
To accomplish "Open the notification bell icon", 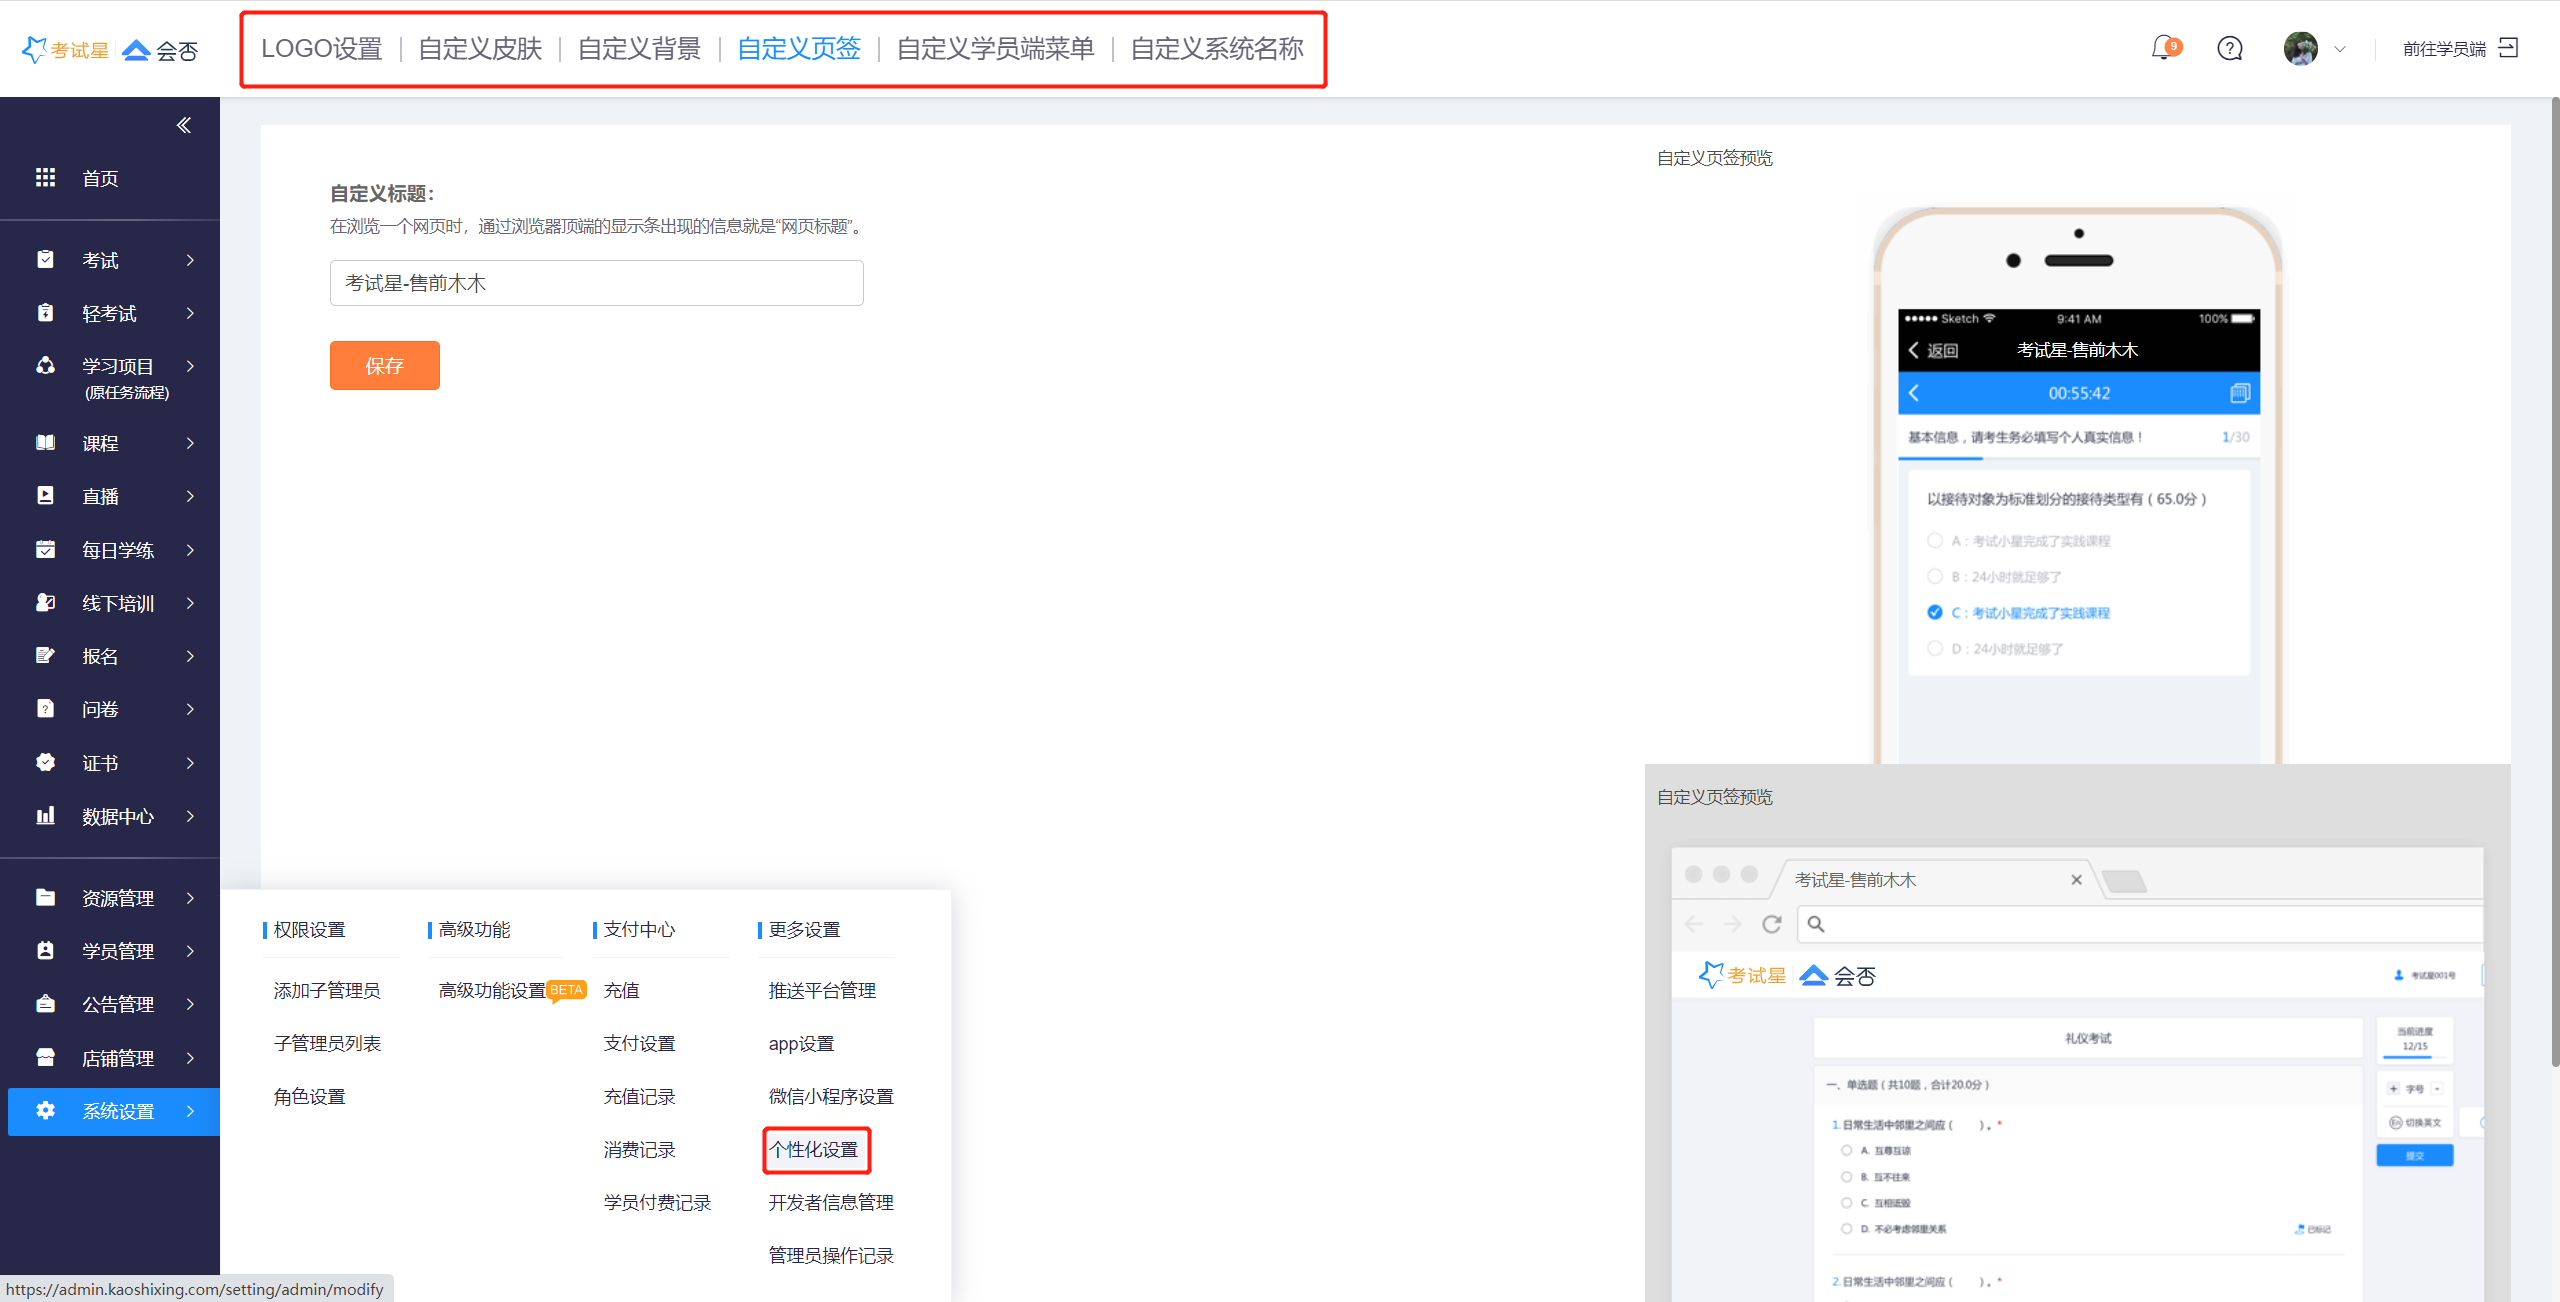I will 2163,48.
